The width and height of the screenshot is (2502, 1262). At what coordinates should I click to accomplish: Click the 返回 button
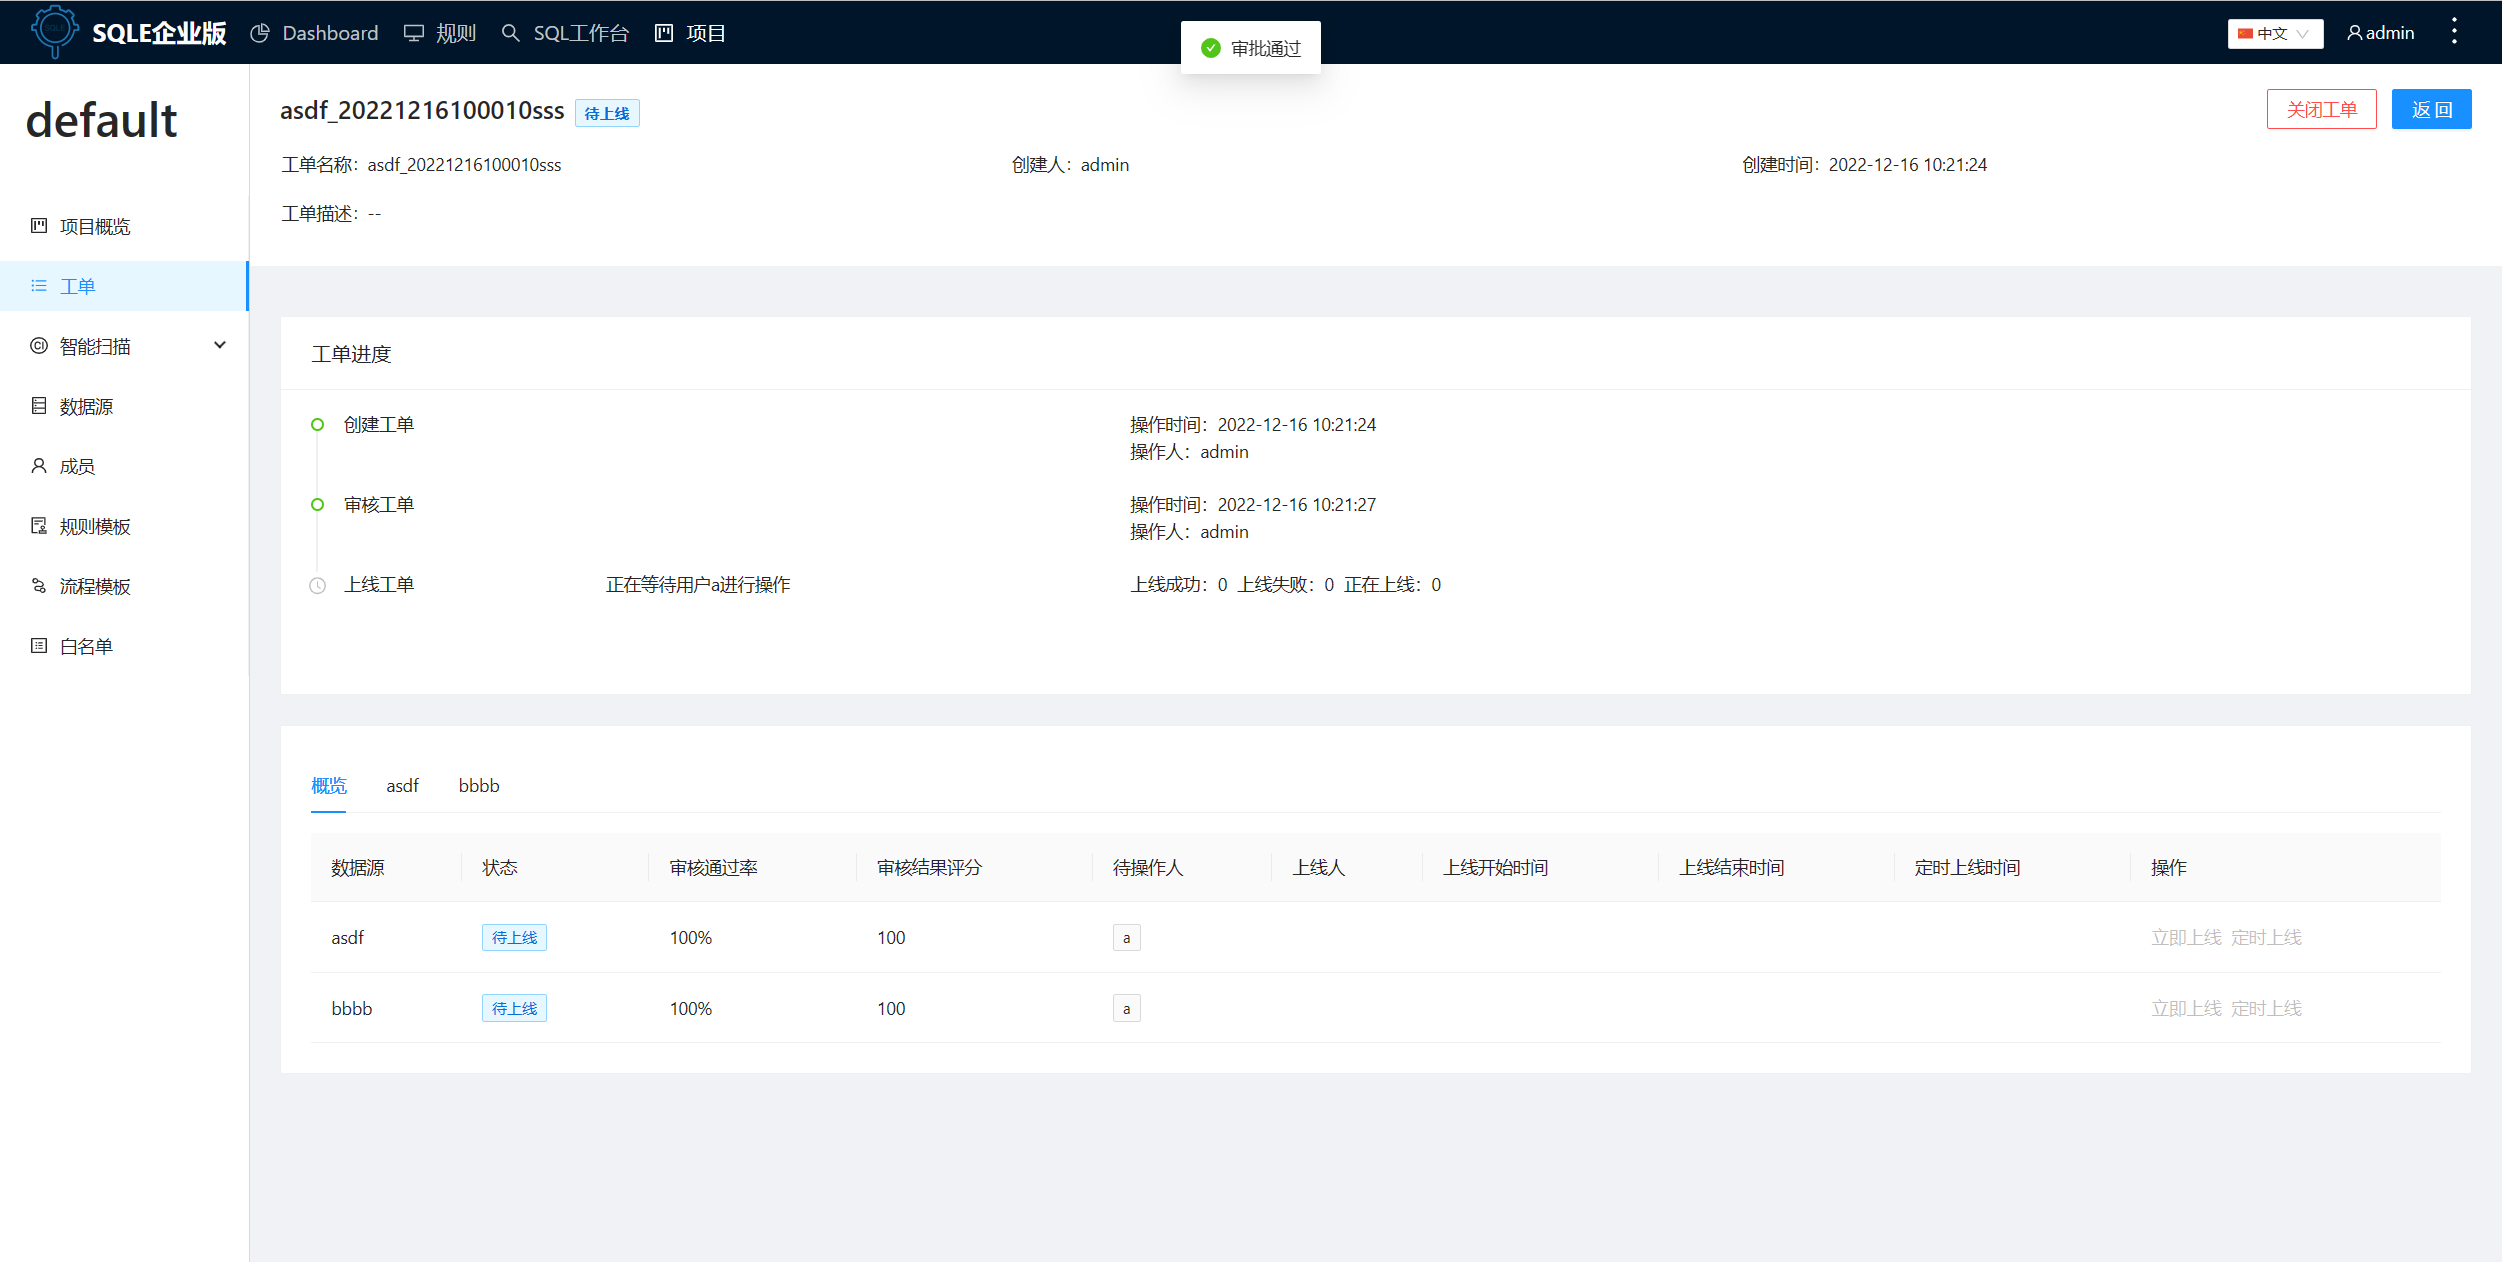tap(2432, 108)
